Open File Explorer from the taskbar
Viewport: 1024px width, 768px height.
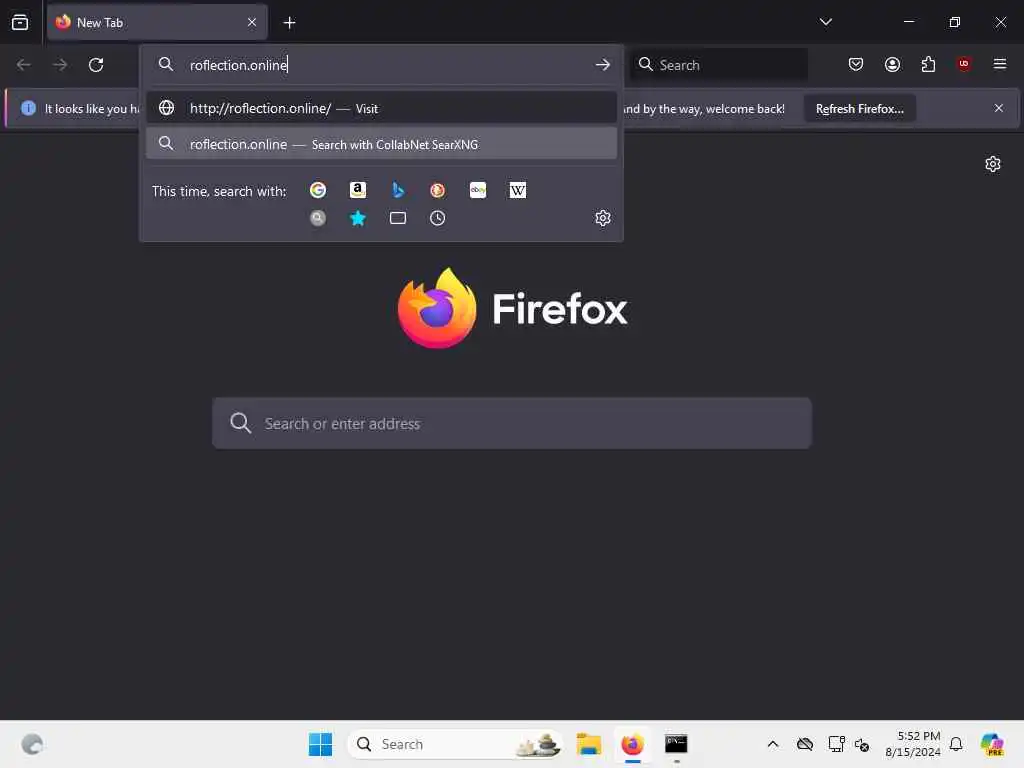[588, 744]
